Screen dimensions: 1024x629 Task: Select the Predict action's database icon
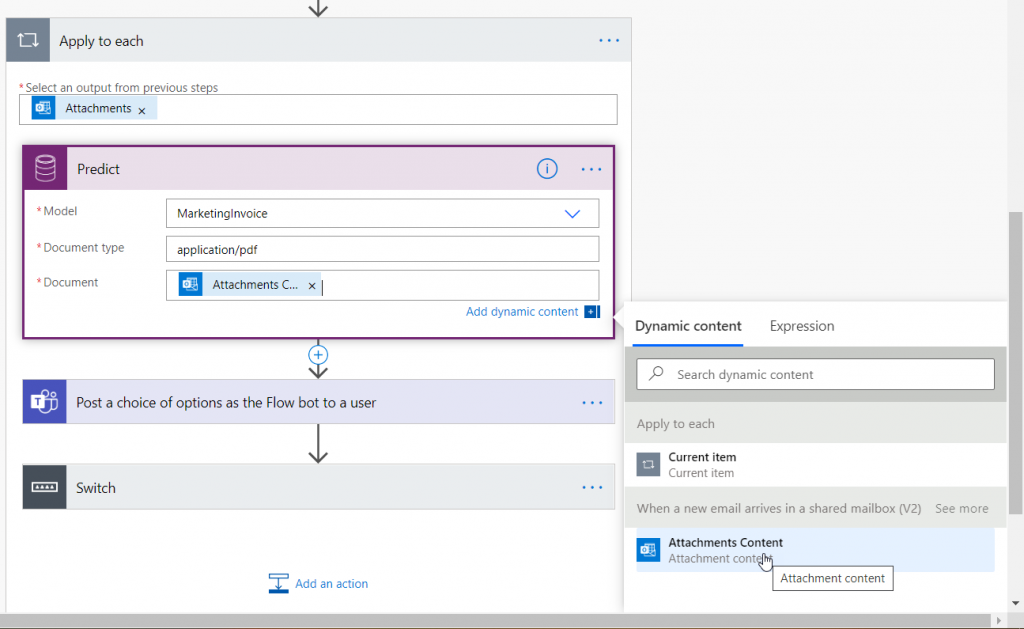[x=44, y=167]
